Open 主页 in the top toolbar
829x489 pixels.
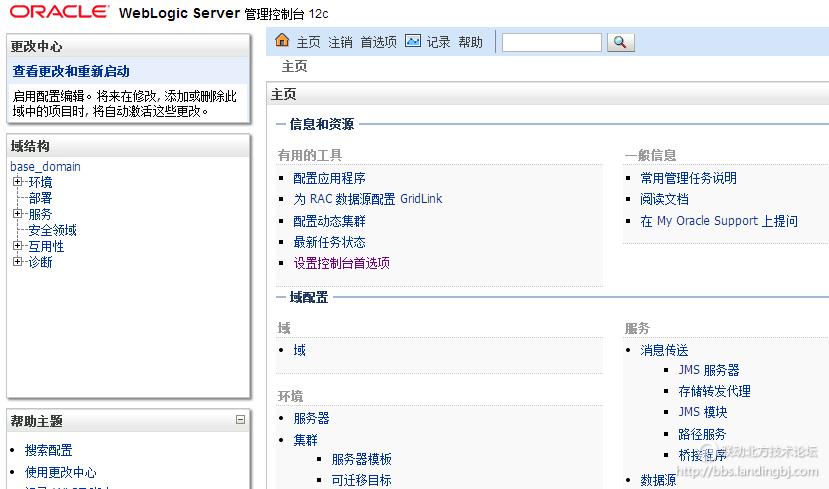308,42
